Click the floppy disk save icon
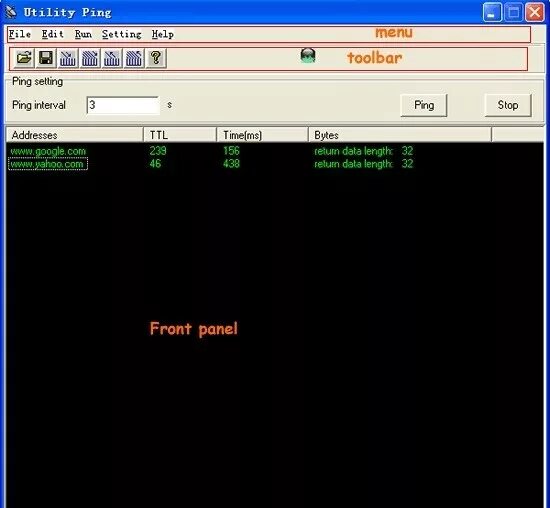This screenshot has width=550, height=508. tap(46, 58)
